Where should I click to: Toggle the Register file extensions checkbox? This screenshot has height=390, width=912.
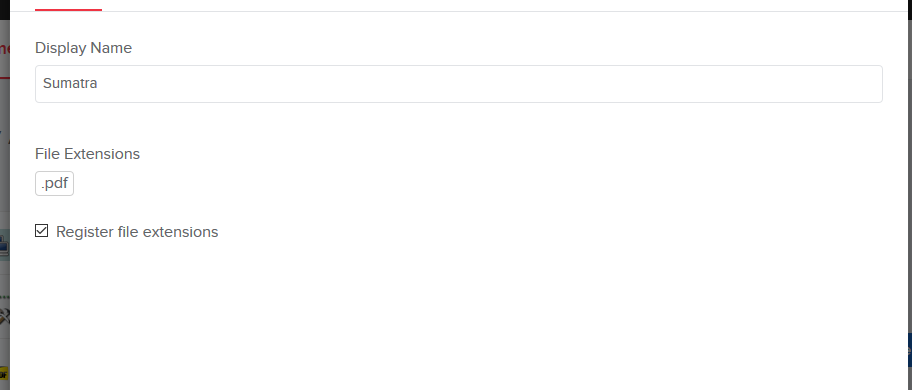click(41, 231)
